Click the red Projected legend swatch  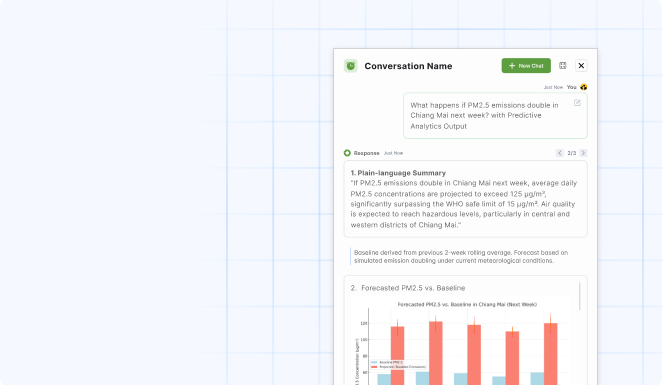(374, 367)
